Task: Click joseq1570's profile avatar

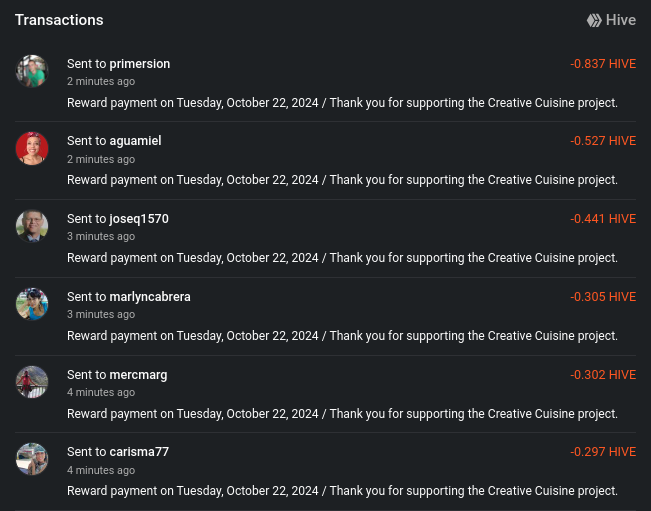Action: coord(32,226)
